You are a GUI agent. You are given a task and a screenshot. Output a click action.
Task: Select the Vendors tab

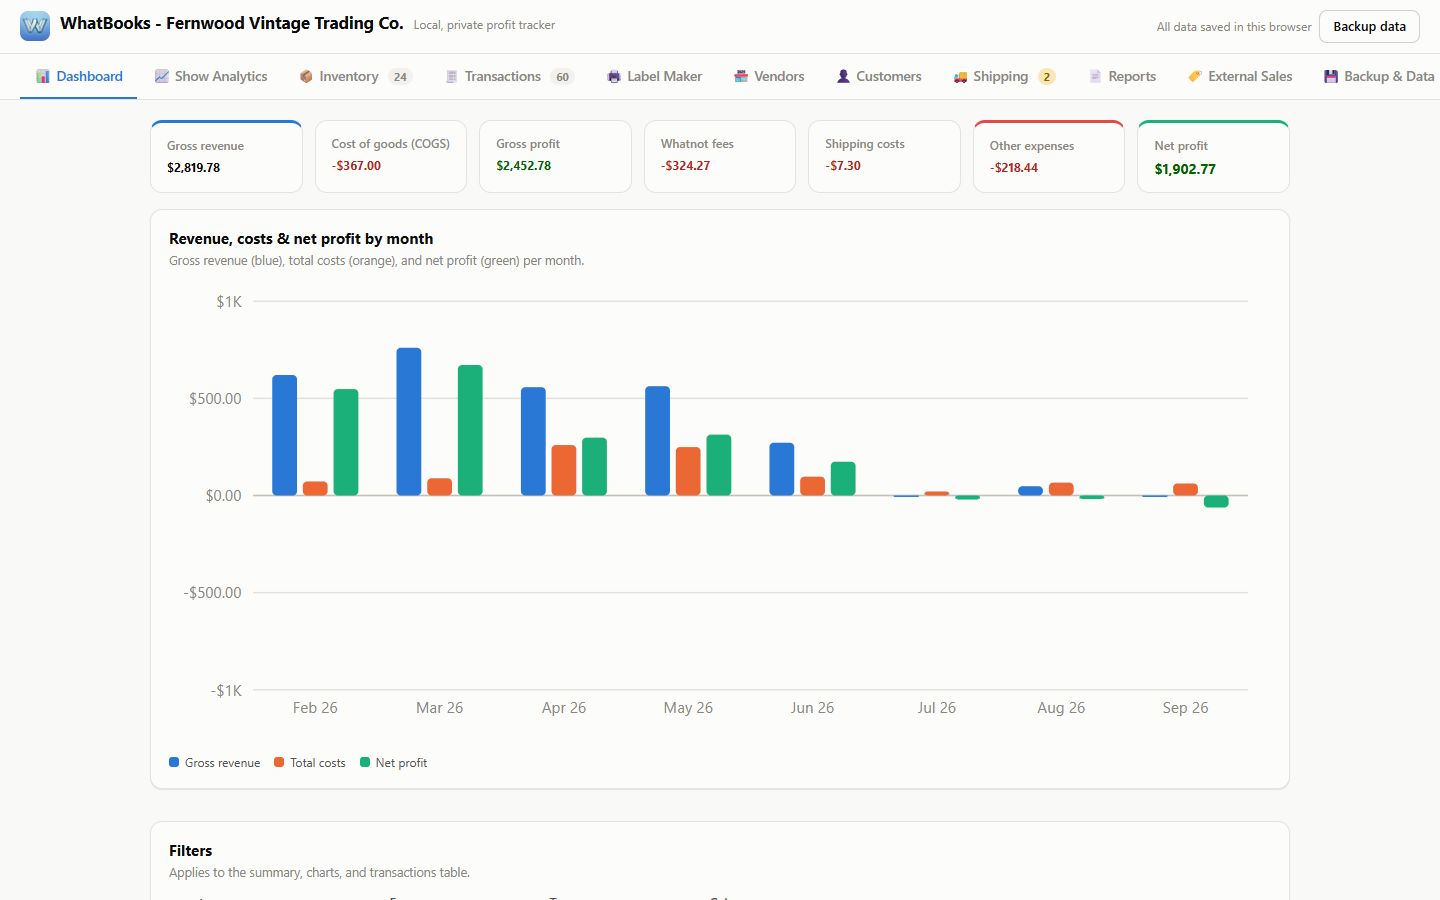pos(769,76)
